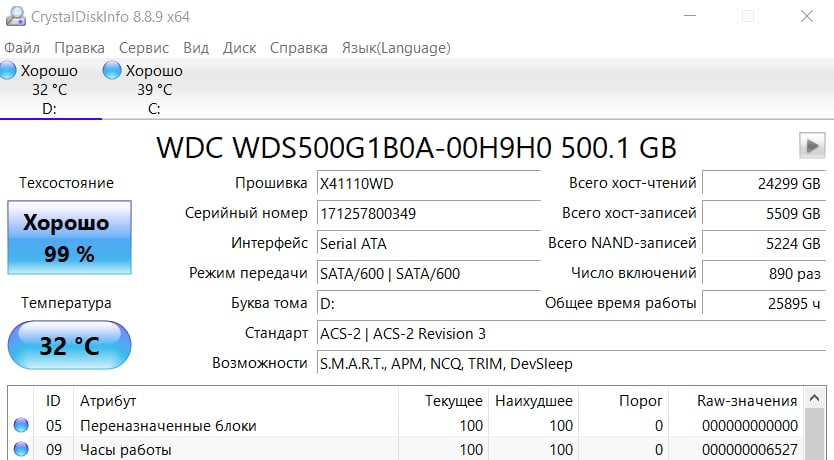Click the Техсостояние label
This screenshot has height=460, width=834.
[66, 183]
